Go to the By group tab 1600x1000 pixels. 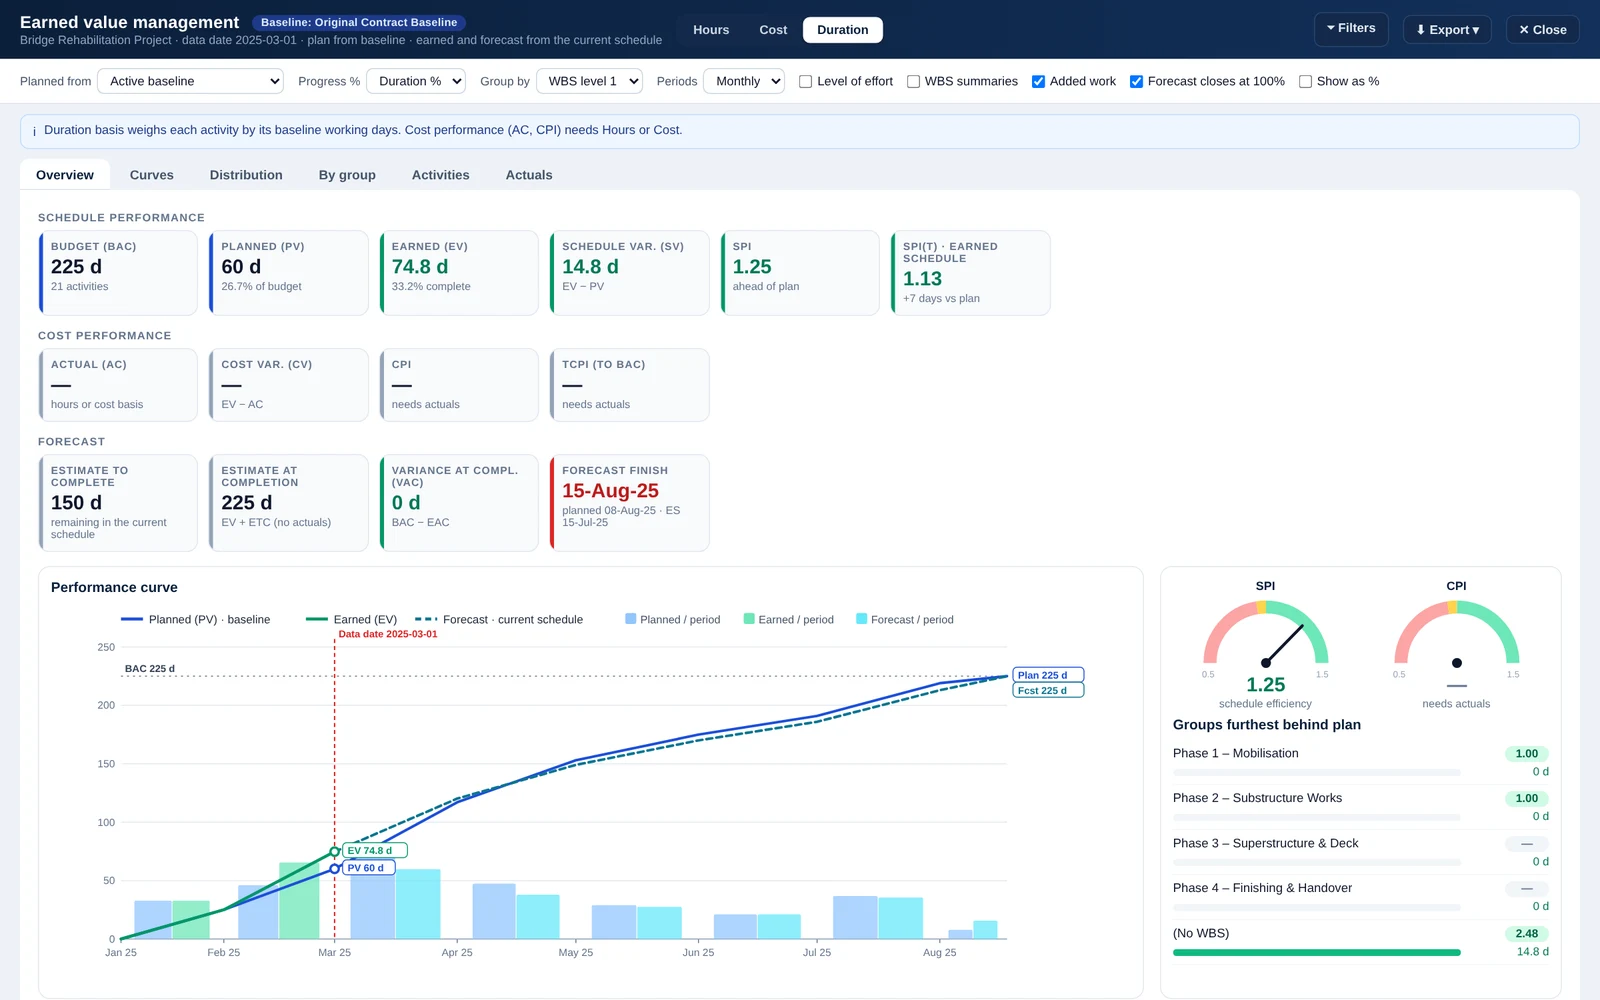tap(347, 175)
